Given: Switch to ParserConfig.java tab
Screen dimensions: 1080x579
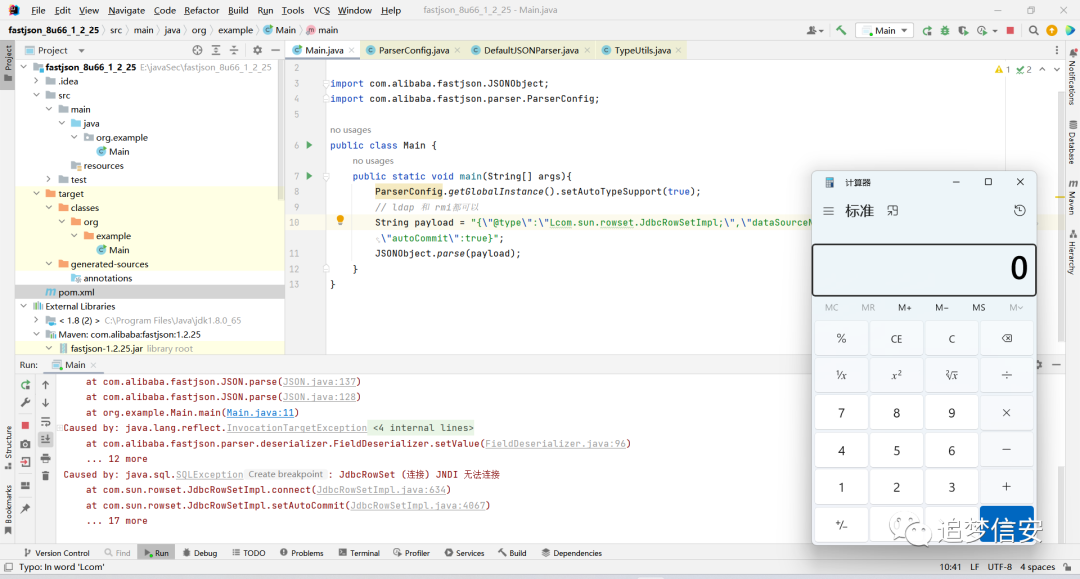Looking at the screenshot, I should click(413, 50).
